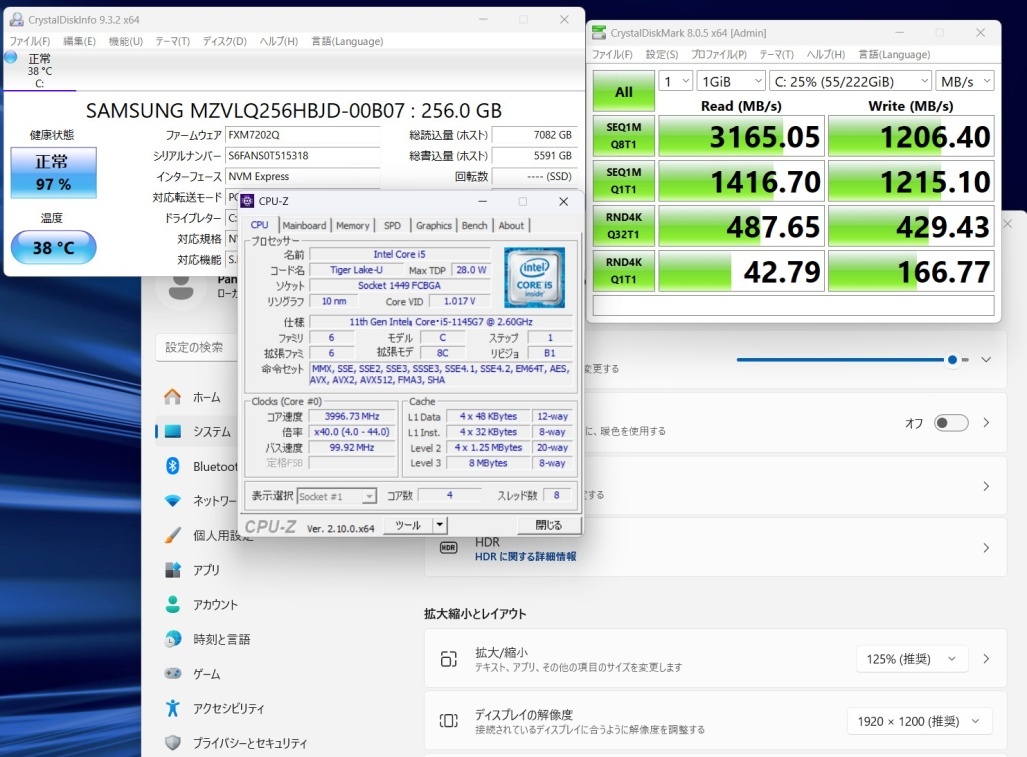Screen dimensions: 1027x757
Task: Switch to the SPD tab in CPU-Z
Action: pos(392,225)
